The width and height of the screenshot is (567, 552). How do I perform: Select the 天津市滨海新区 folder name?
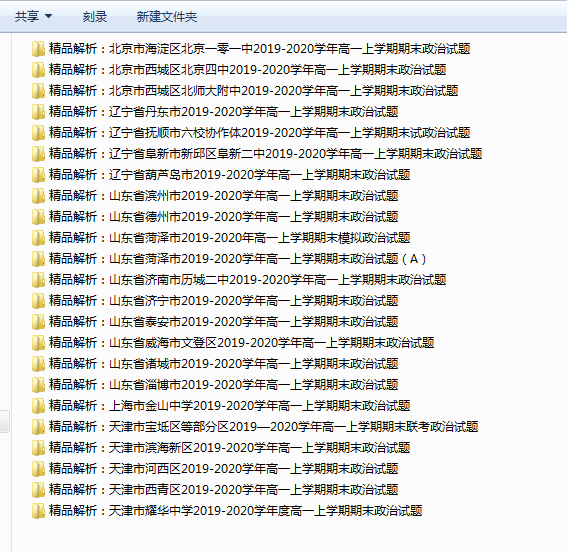(x=229, y=448)
